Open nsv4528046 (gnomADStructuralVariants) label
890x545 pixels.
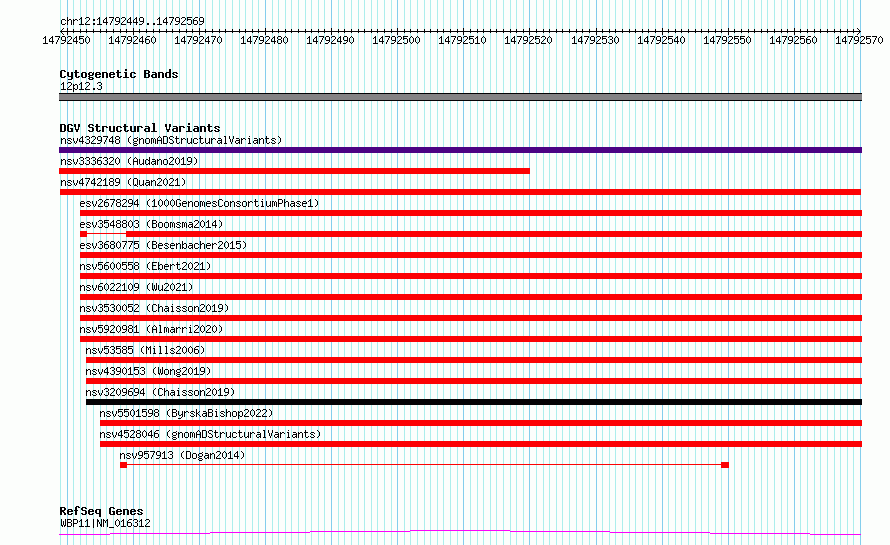pyautogui.click(x=210, y=434)
